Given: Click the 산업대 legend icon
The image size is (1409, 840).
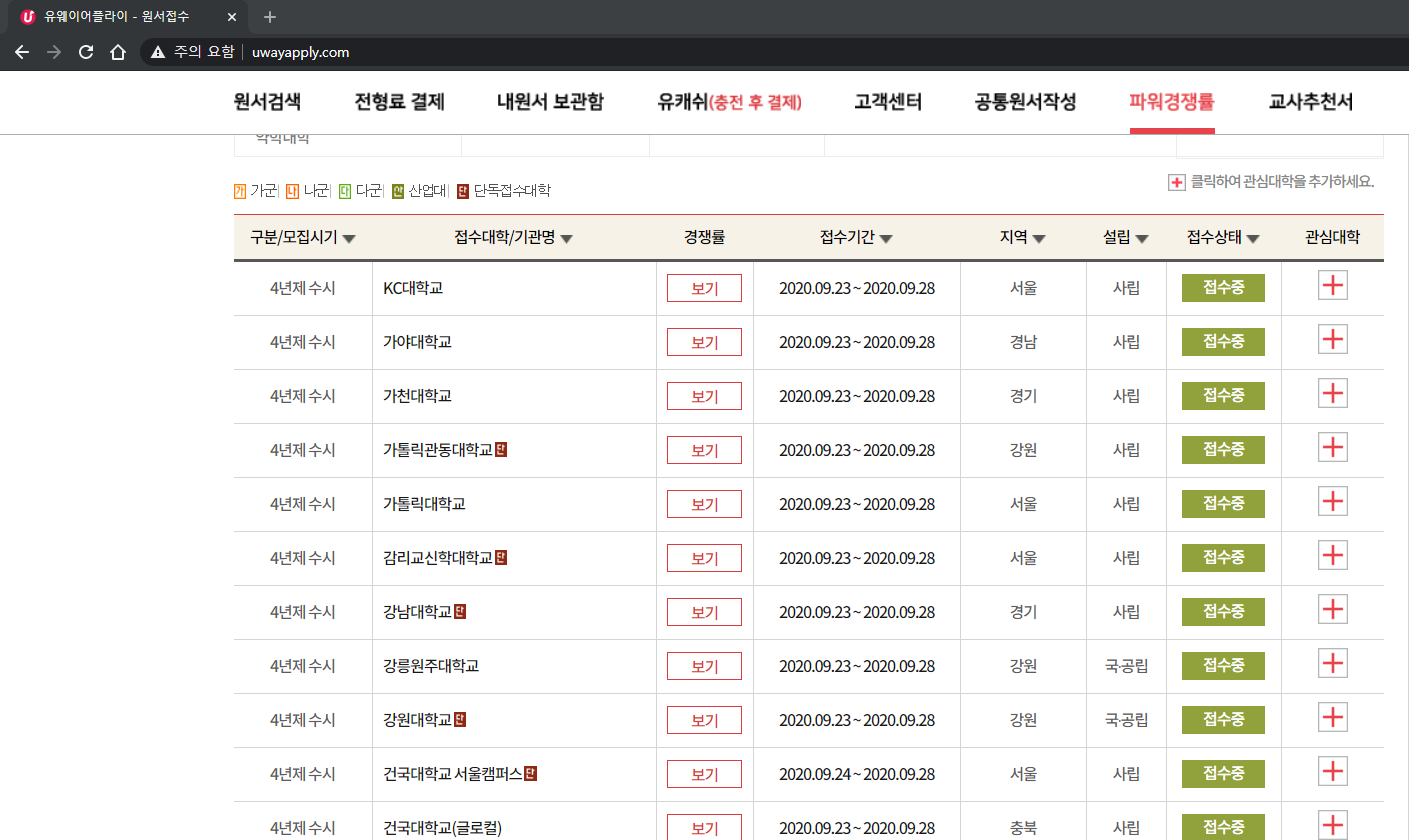Looking at the screenshot, I should pyautogui.click(x=397, y=190).
